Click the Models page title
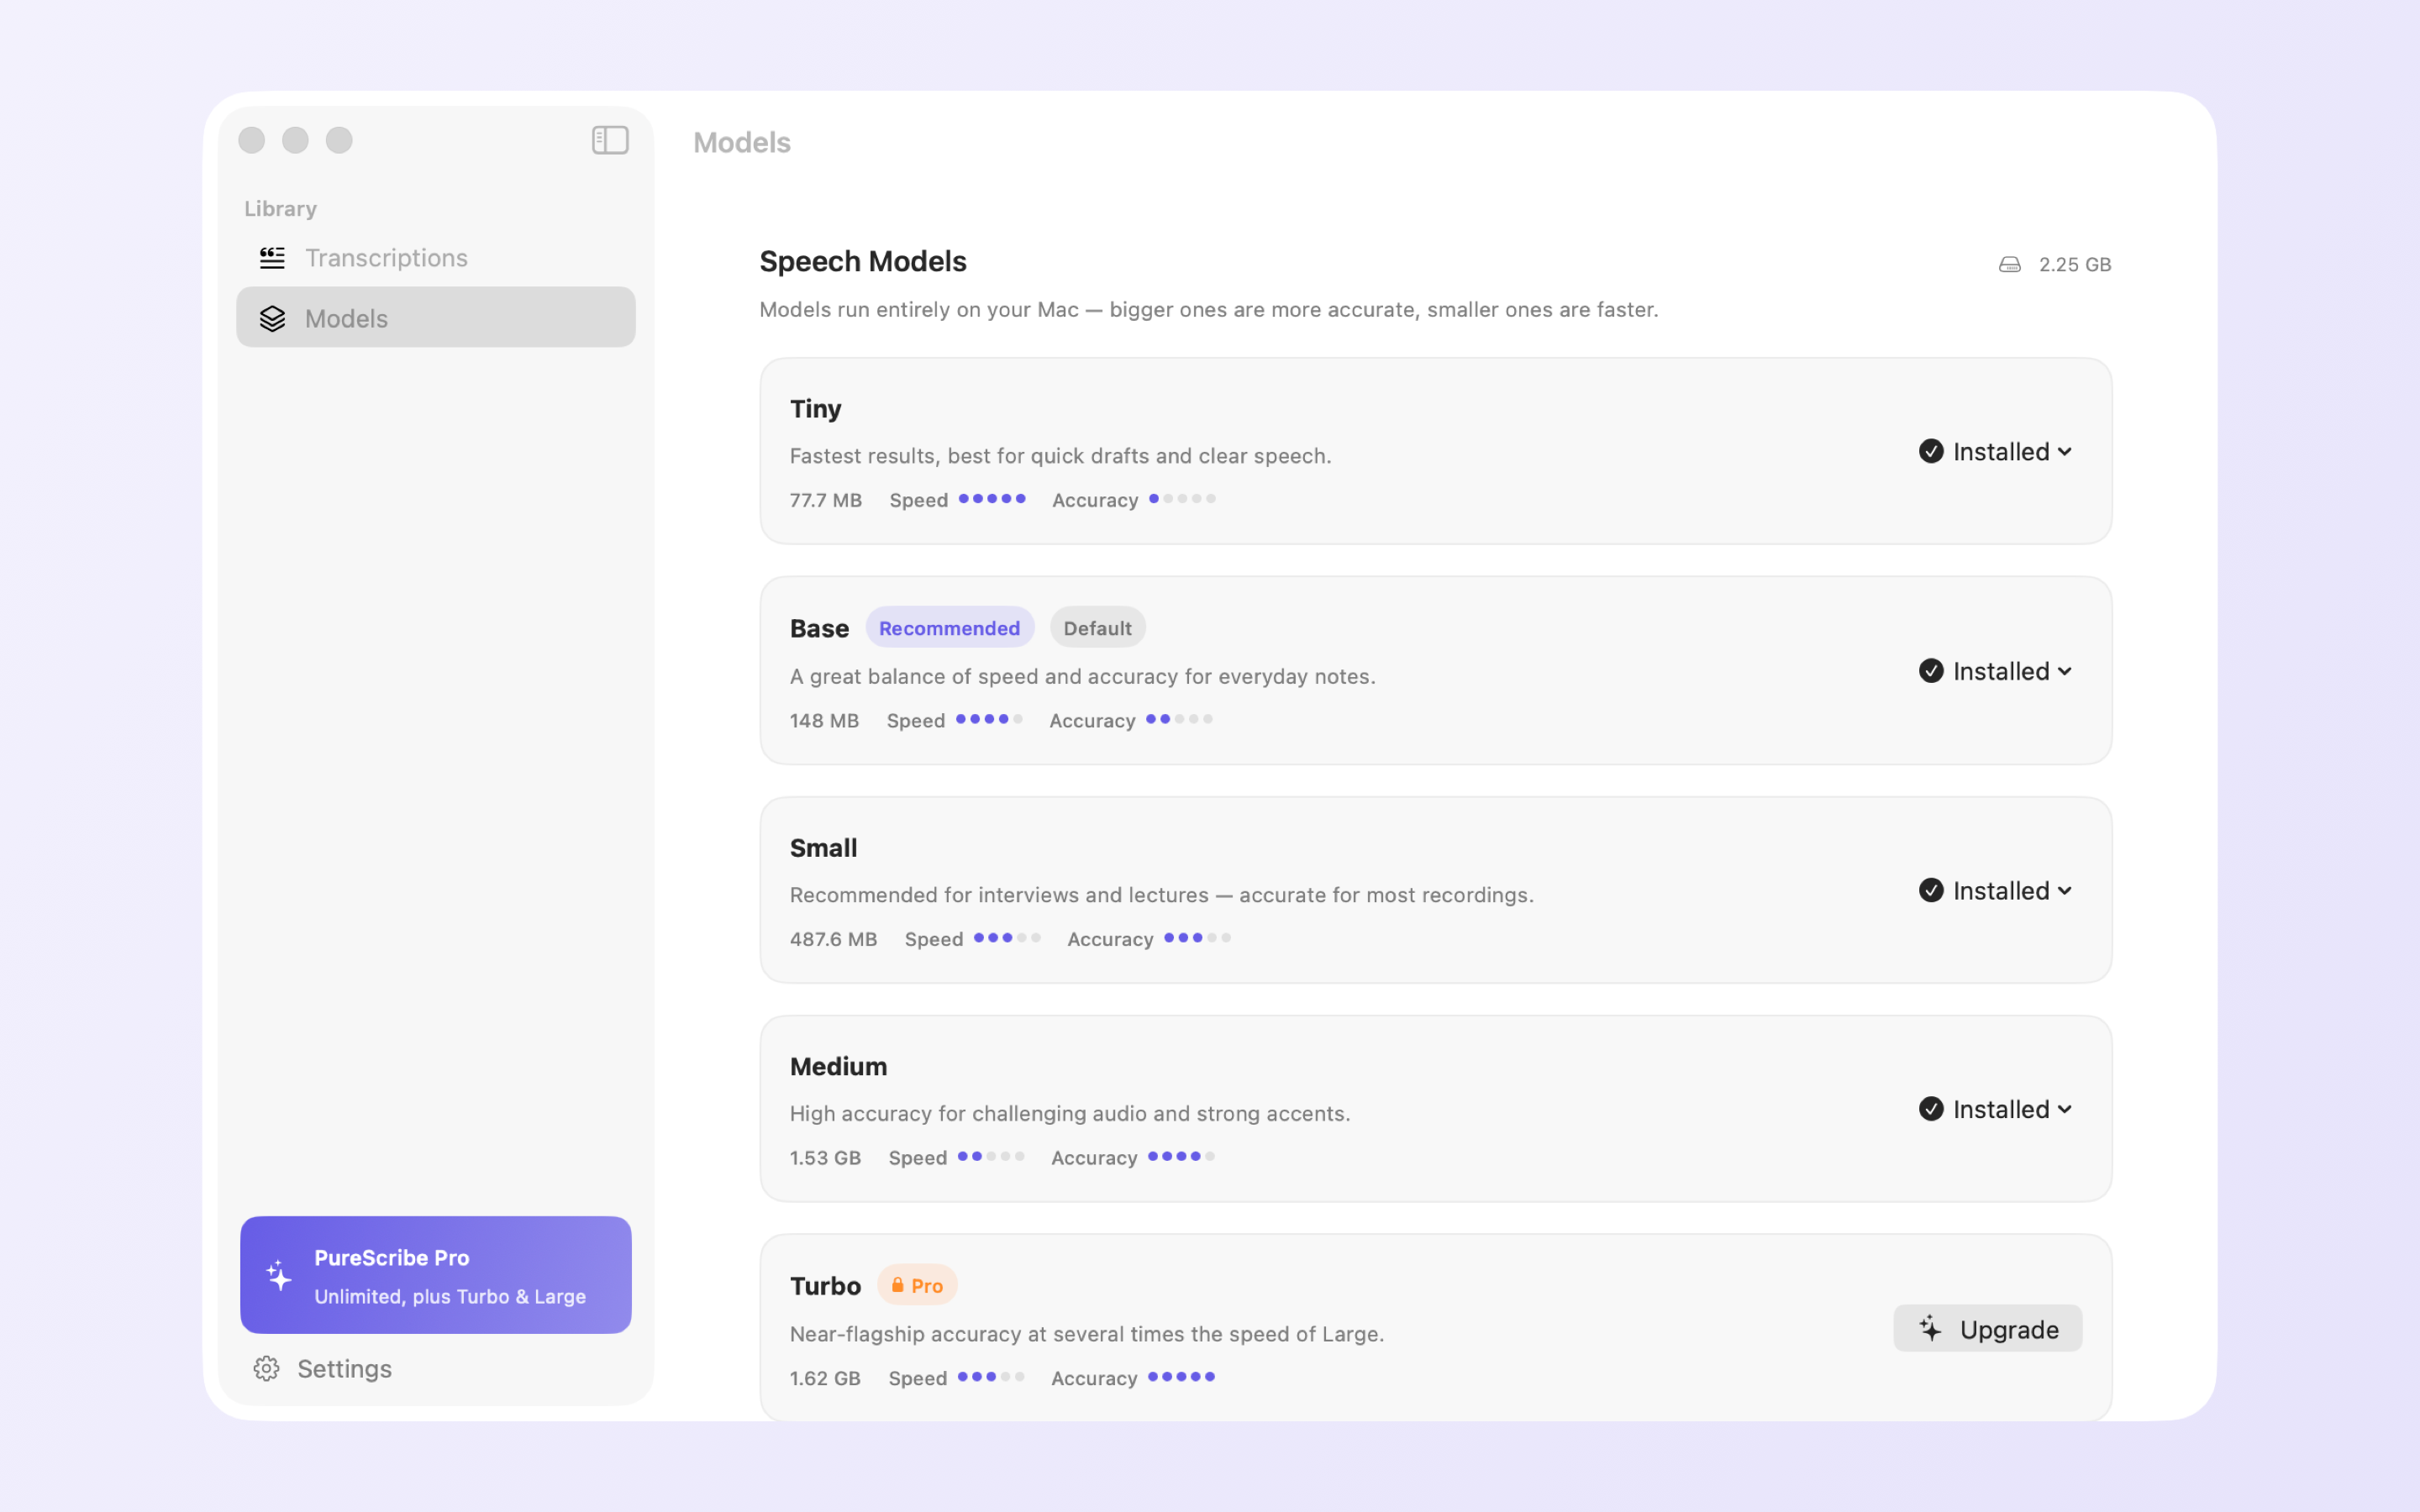Image resolution: width=2420 pixels, height=1512 pixels. [742, 142]
